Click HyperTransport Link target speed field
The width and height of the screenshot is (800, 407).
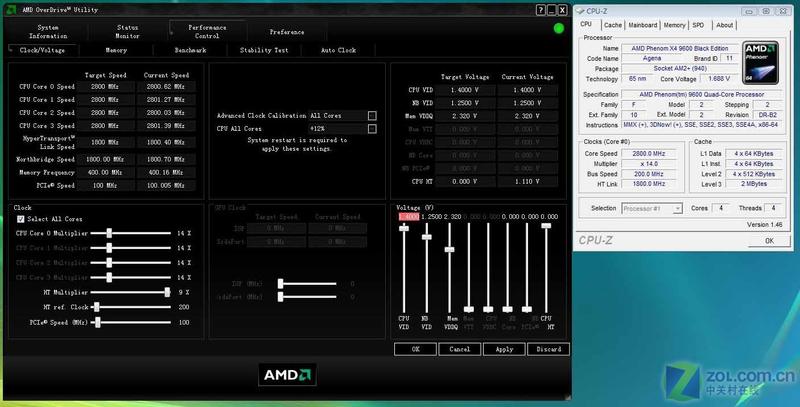tap(106, 142)
